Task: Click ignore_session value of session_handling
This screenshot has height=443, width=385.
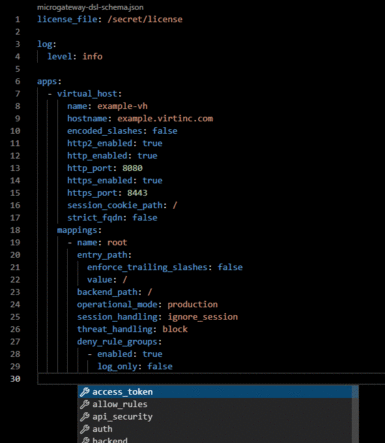Action: (203, 317)
